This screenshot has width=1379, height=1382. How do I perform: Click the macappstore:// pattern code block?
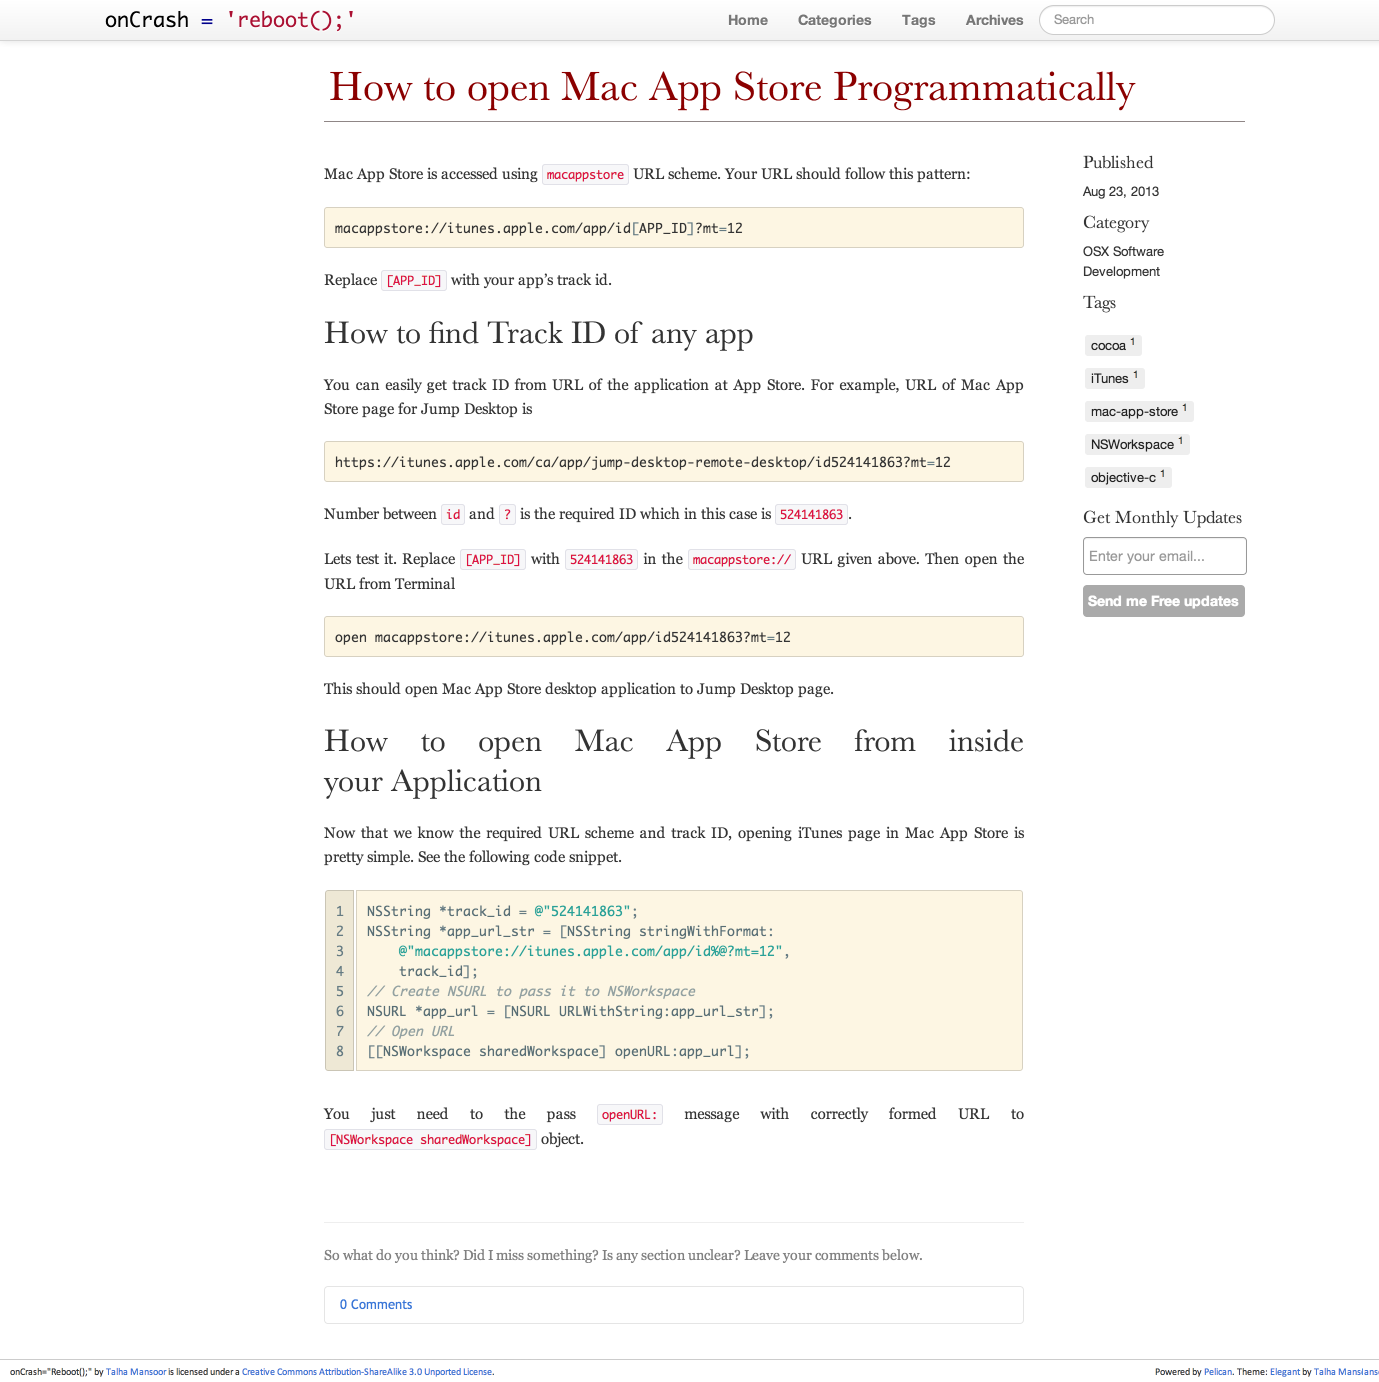(x=673, y=228)
